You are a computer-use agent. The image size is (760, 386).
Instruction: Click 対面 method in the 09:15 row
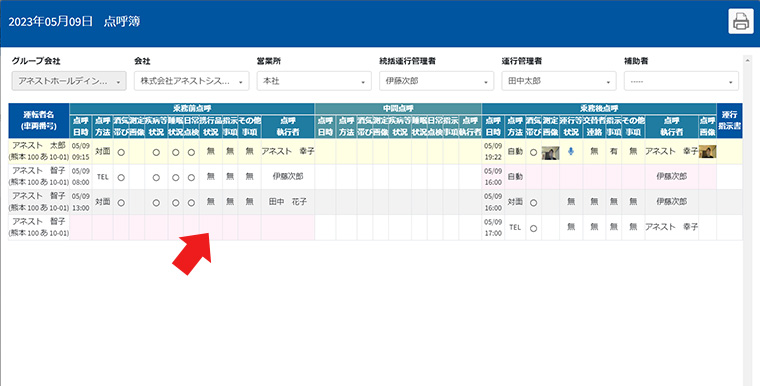[102, 151]
